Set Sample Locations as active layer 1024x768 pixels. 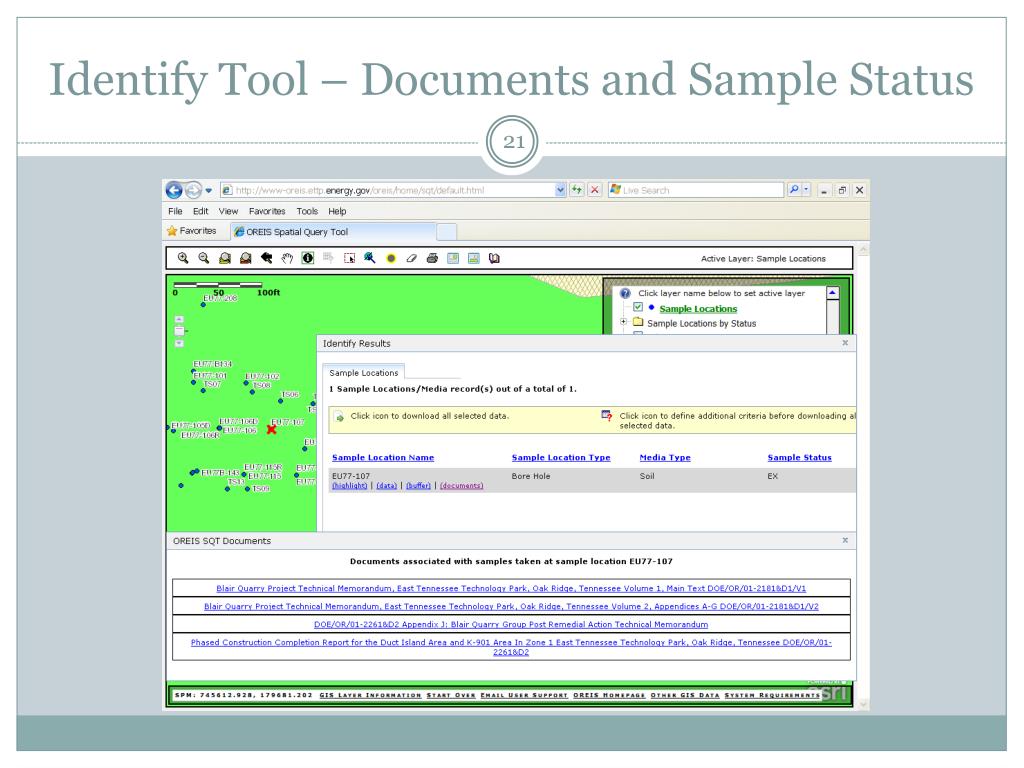698,309
